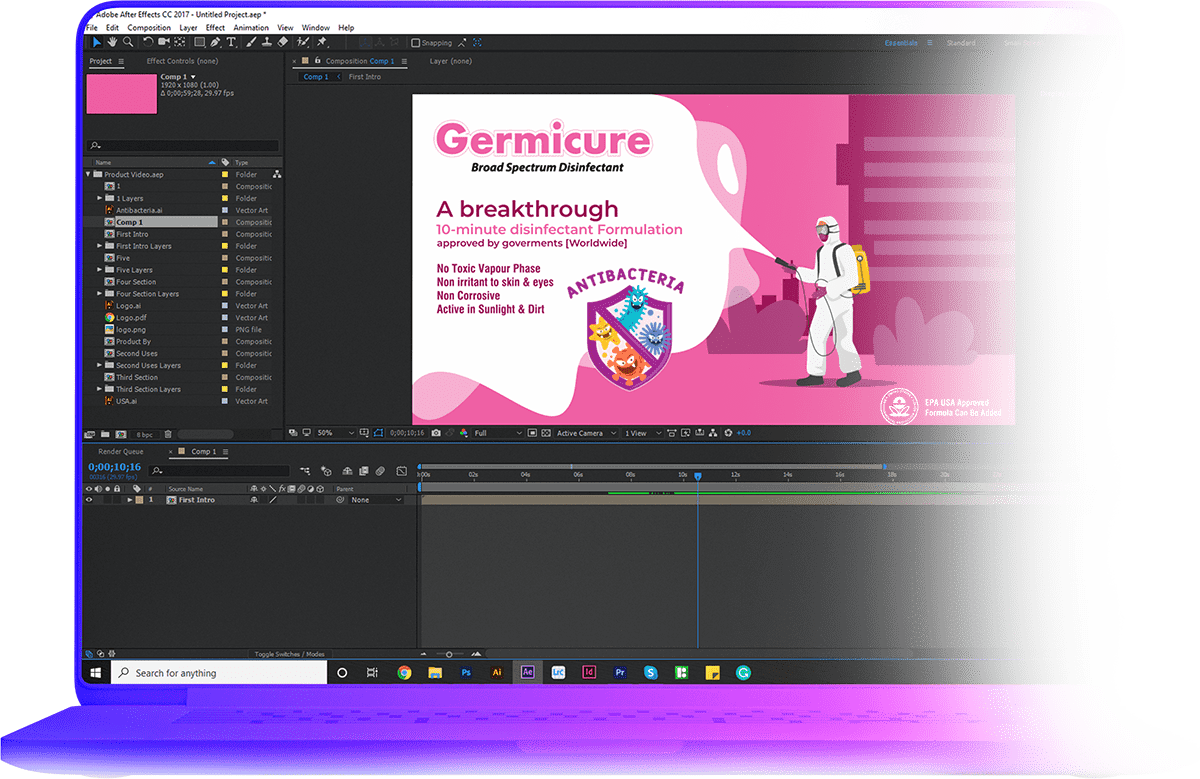The image size is (1200, 779).
Task: Select the Rectangle shape tool
Action: (x=200, y=43)
